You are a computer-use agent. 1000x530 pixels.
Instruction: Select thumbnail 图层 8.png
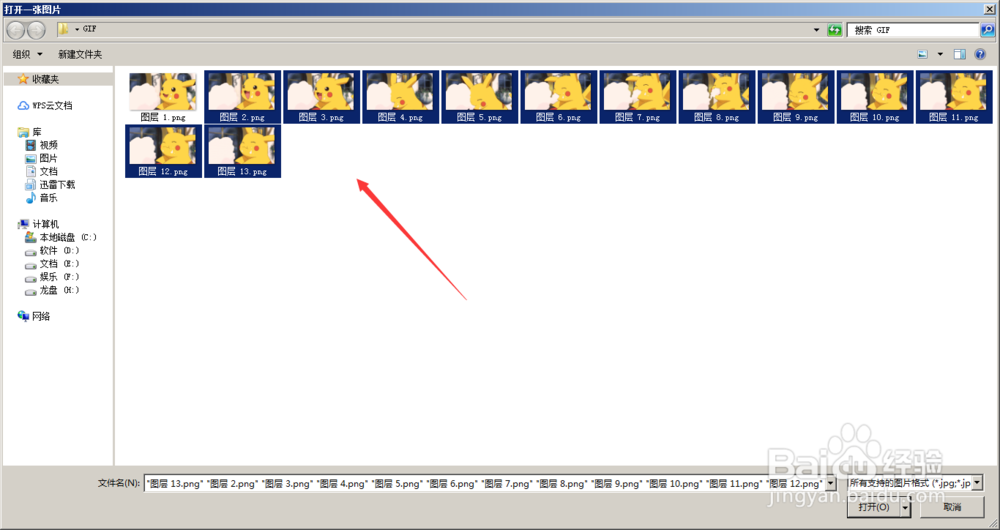[717, 97]
